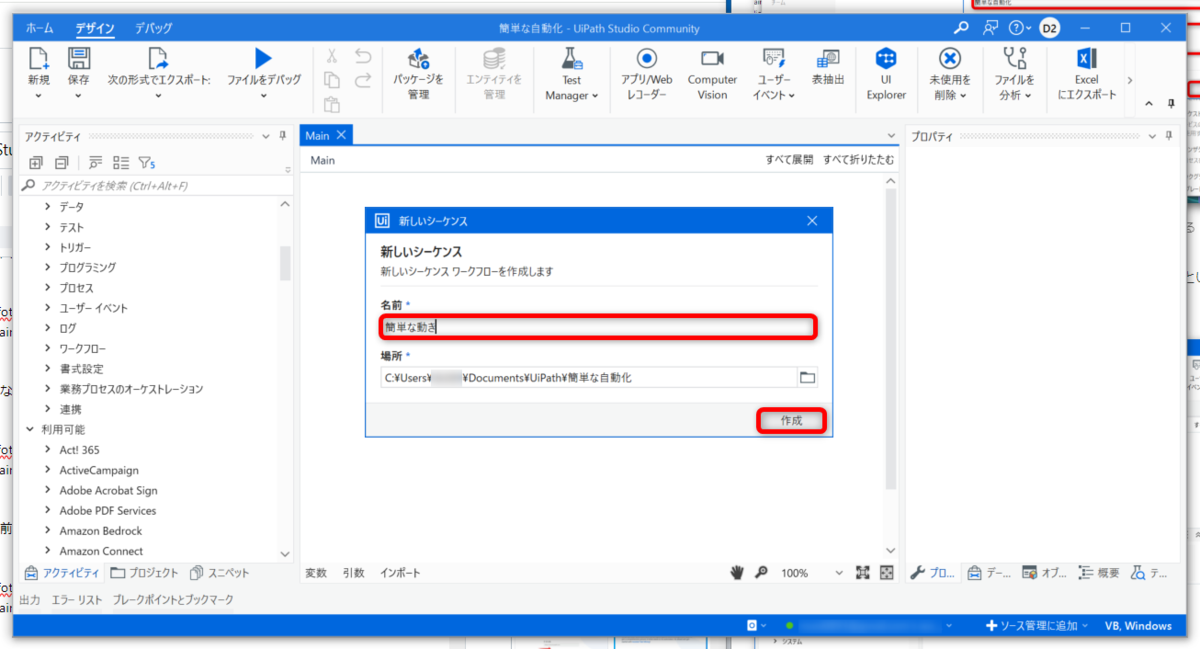
Task: Click the 場所 path field
Action: 589,378
